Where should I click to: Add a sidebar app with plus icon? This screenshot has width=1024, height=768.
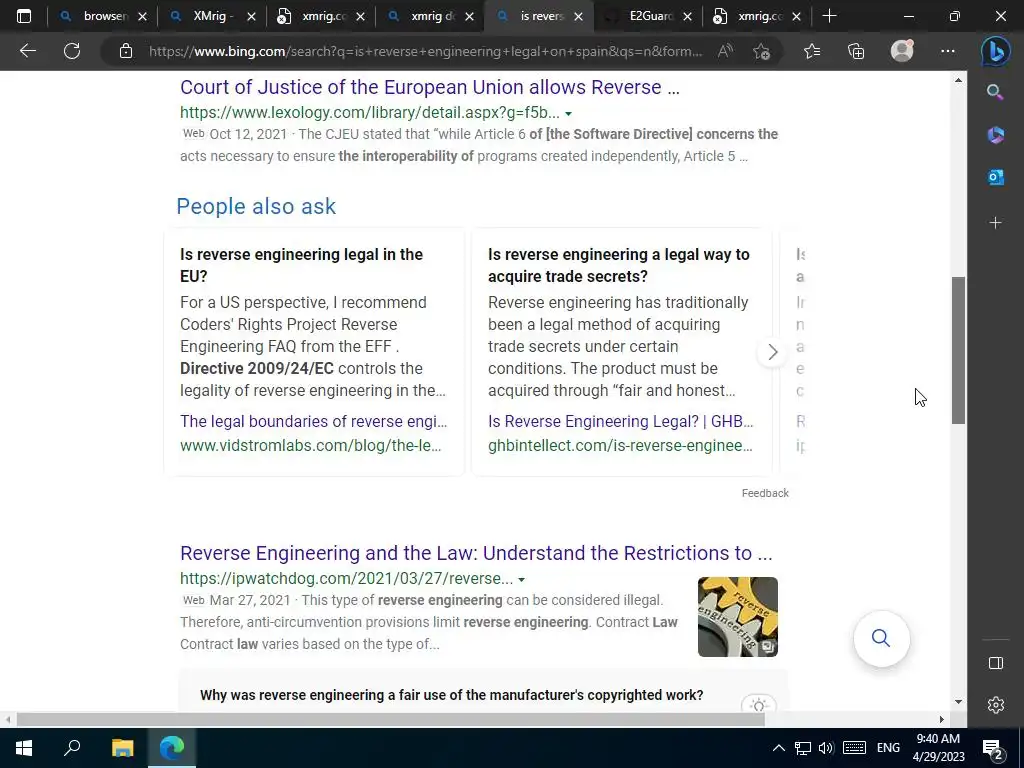(995, 223)
